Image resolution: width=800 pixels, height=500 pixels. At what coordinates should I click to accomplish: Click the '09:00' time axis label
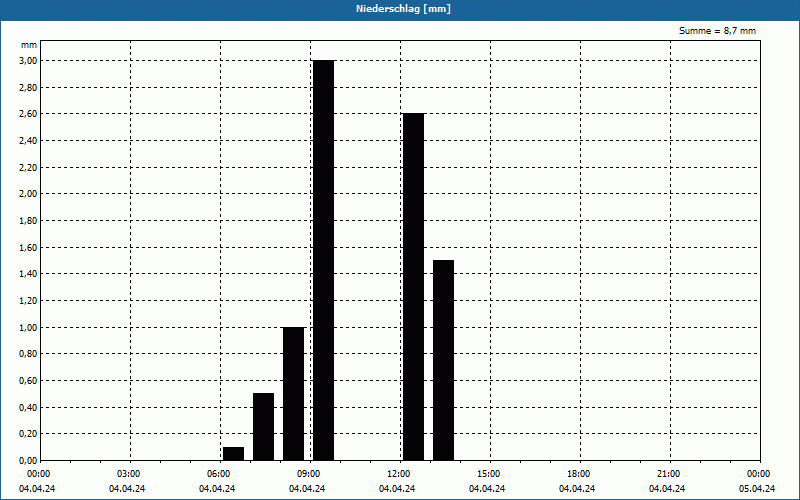pyautogui.click(x=308, y=474)
